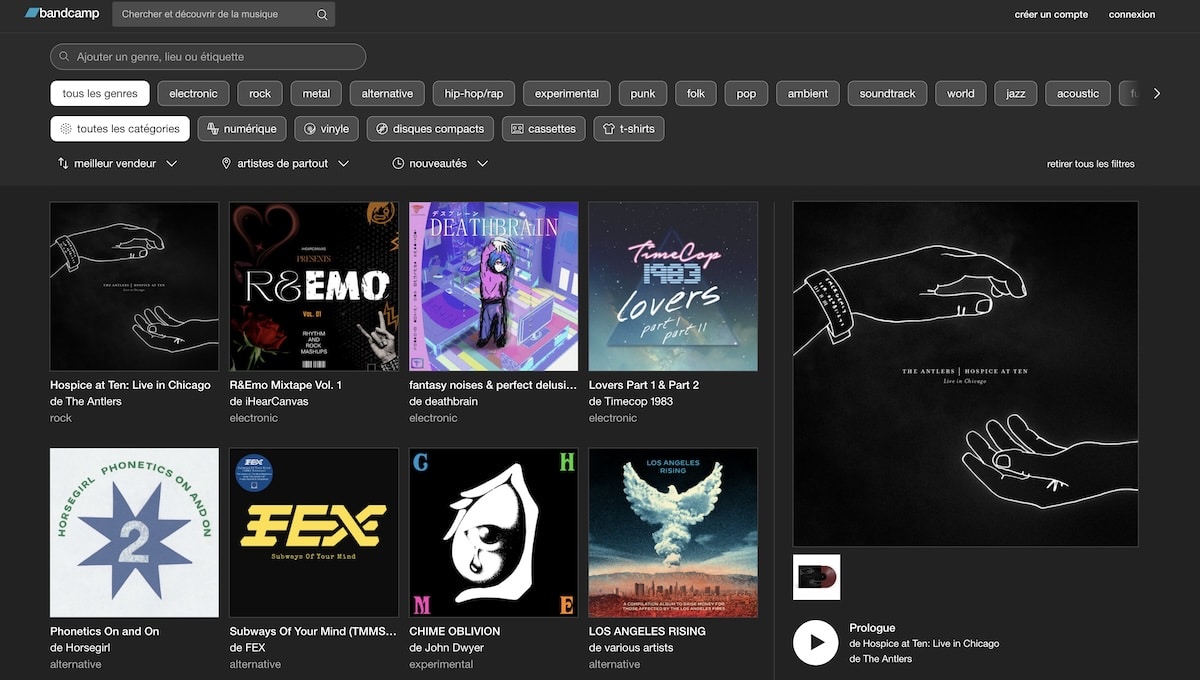Viewport: 1200px width, 680px height.
Task: Select the acoustic genre tab
Action: pos(1078,94)
